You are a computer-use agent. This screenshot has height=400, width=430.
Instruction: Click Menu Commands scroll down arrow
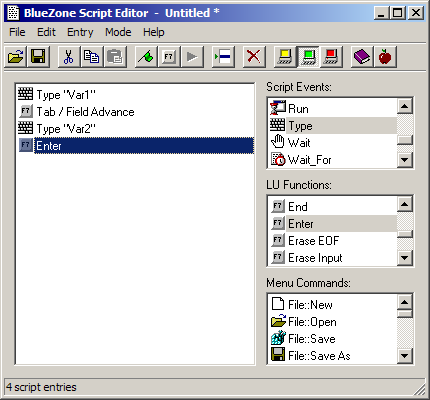[405, 356]
